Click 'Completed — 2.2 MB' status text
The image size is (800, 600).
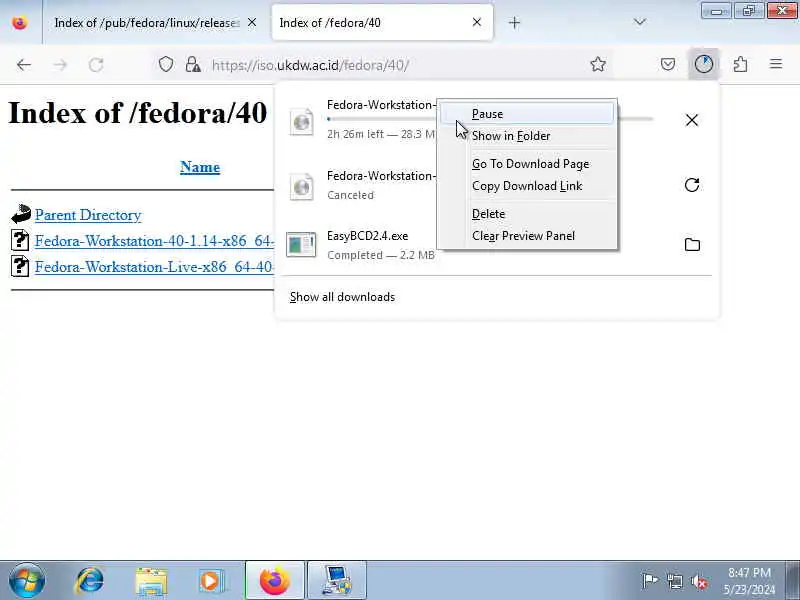(381, 255)
